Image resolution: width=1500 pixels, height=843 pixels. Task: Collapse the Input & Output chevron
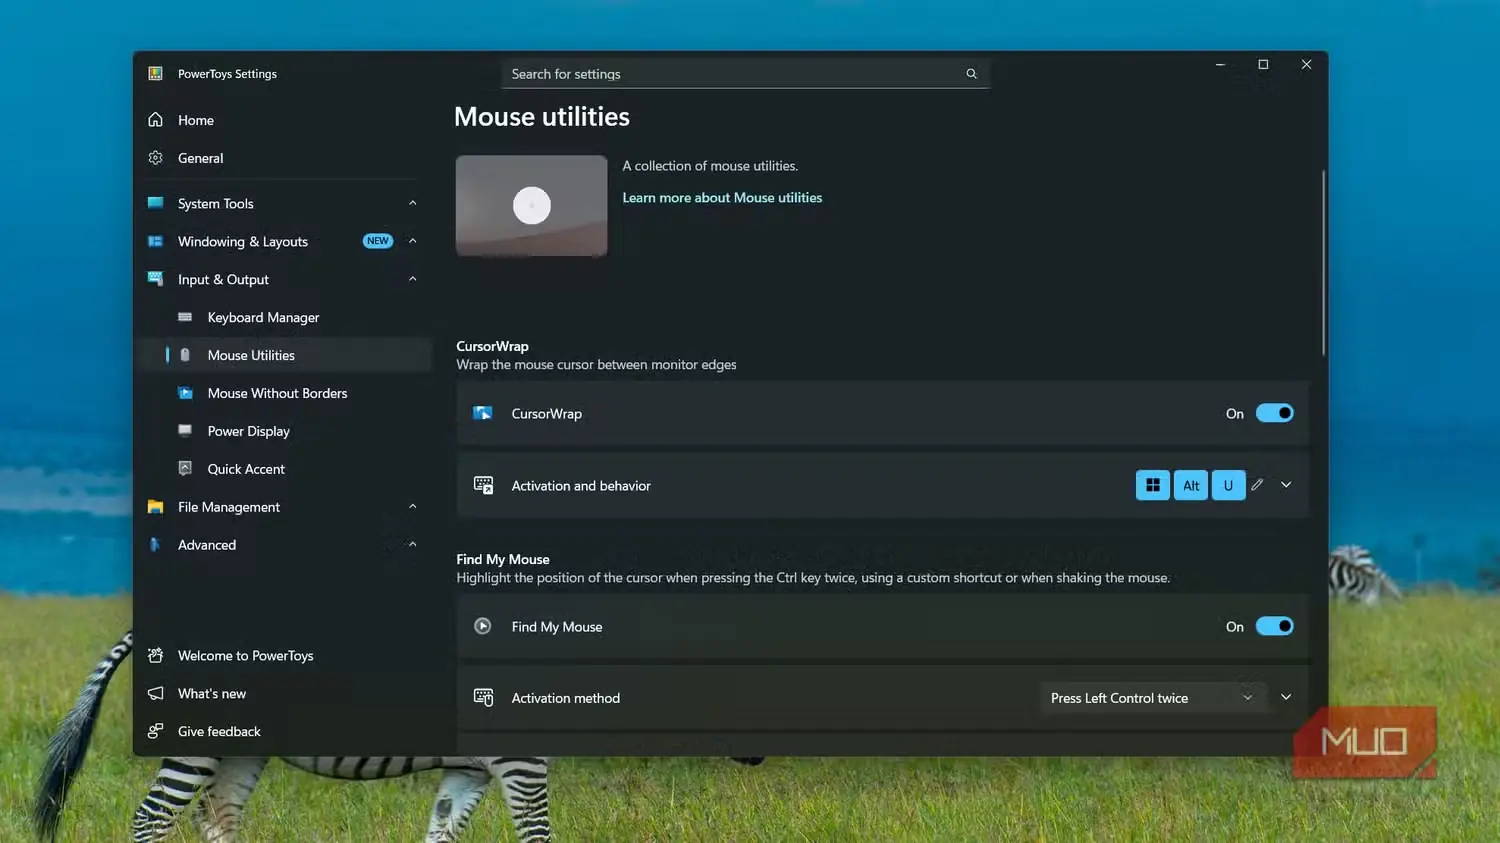(x=412, y=279)
